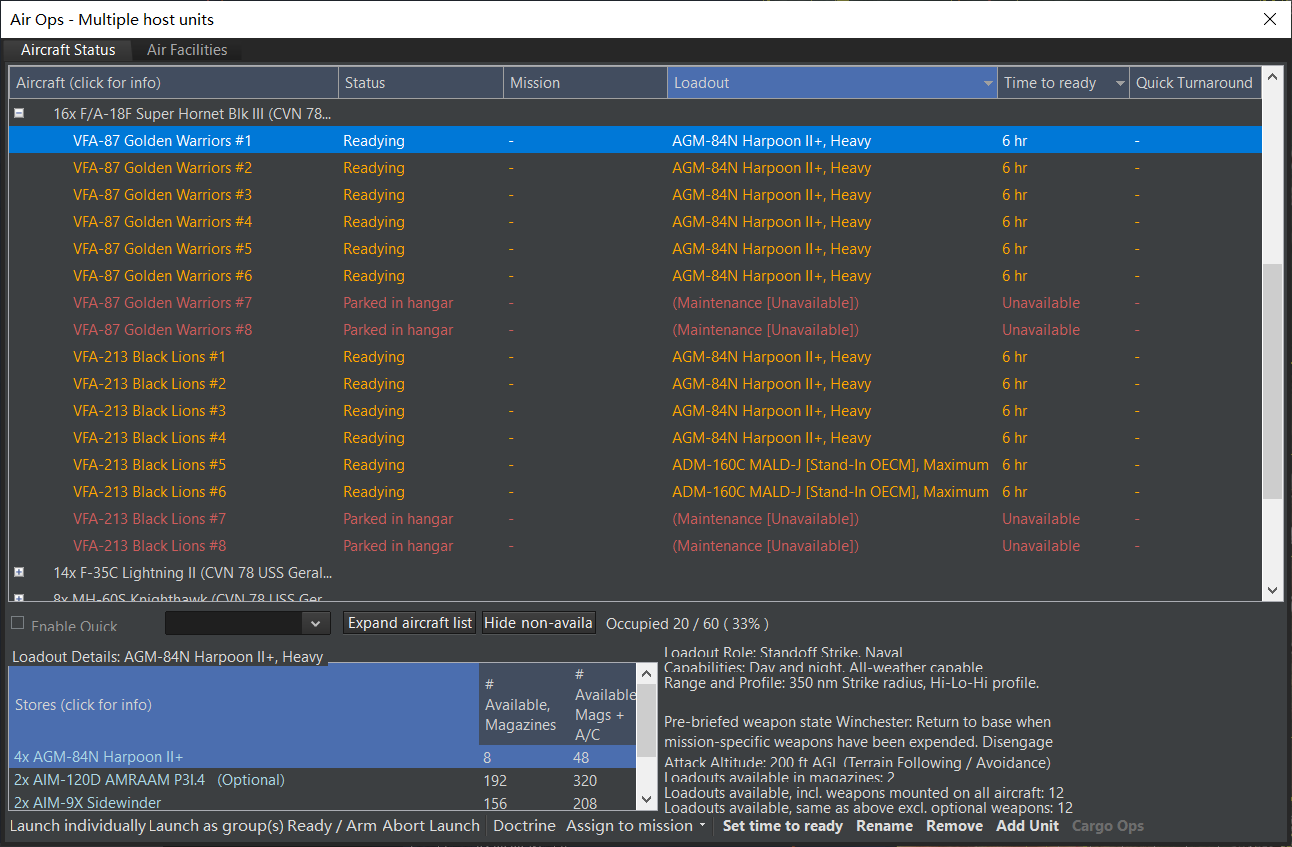Select VFA-213 Black Lions #7
1292x847 pixels.
[635, 519]
